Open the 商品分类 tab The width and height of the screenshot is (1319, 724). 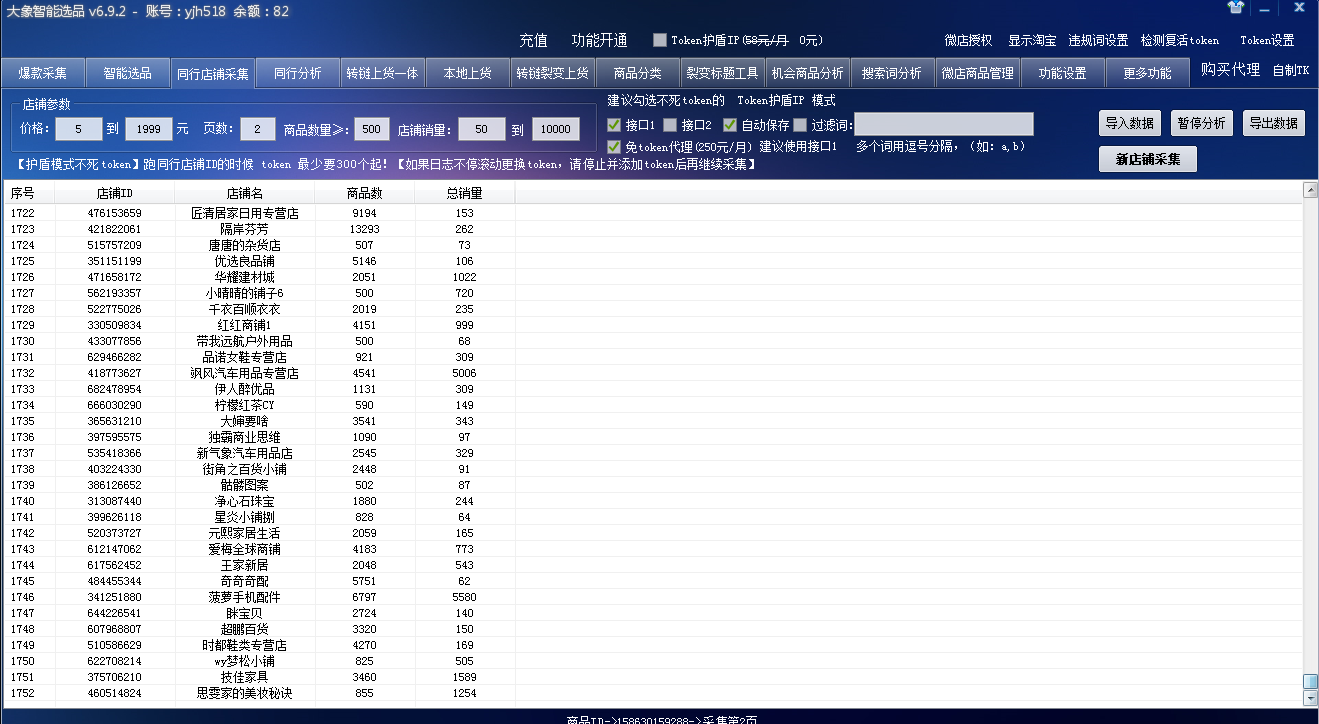tap(637, 73)
